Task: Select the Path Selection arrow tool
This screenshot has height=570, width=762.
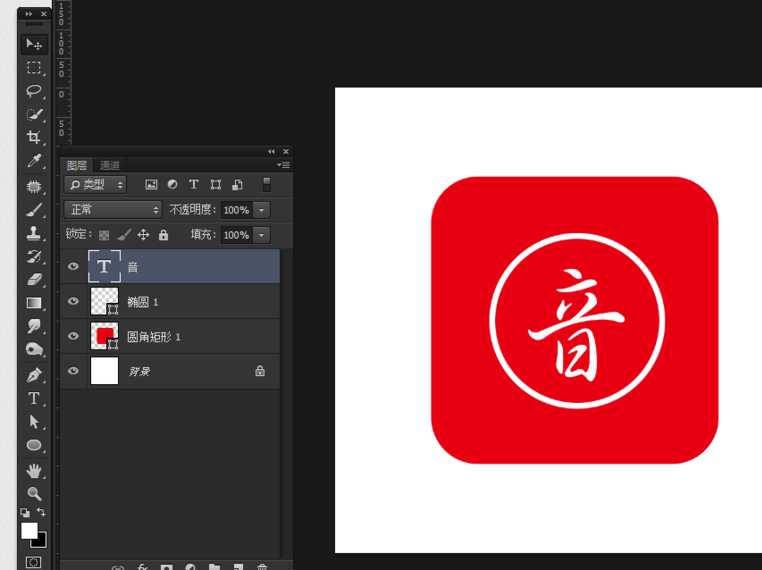Action: tap(34, 422)
